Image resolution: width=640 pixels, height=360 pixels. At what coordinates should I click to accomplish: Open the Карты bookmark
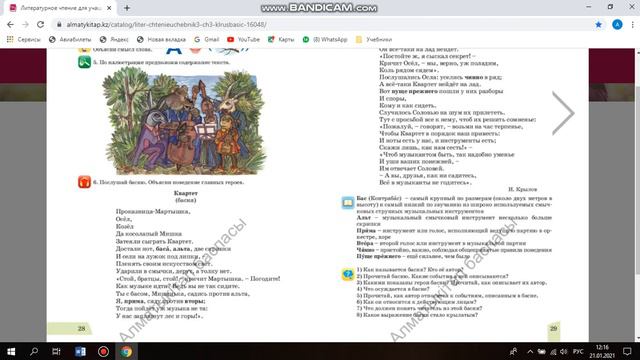point(281,40)
